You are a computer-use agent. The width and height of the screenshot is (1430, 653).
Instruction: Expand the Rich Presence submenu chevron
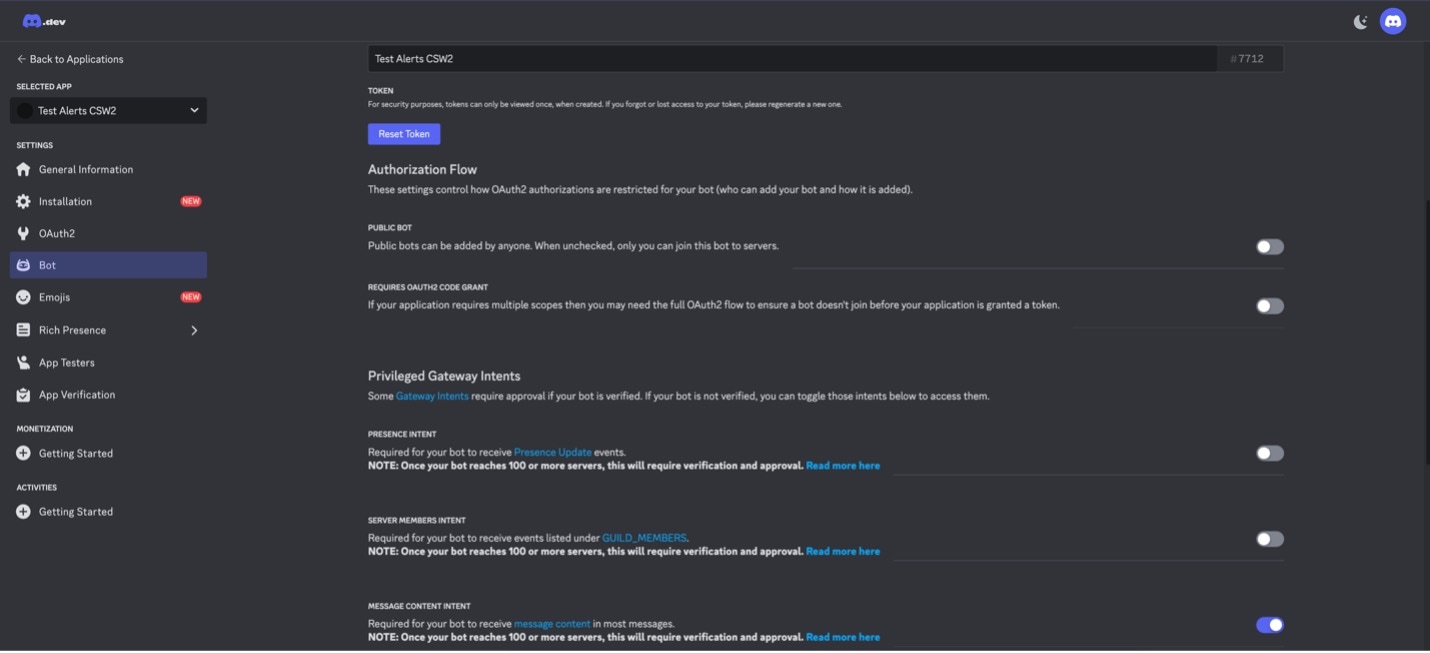coord(194,330)
